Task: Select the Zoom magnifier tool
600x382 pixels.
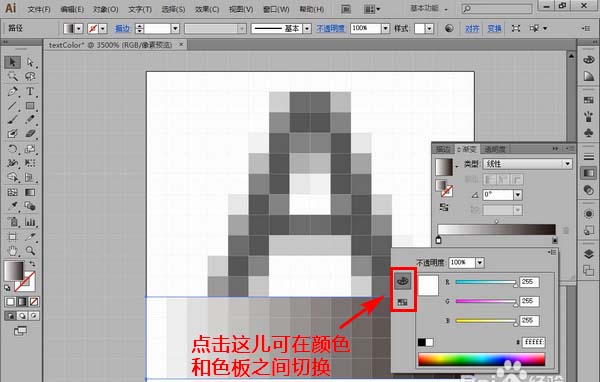Action: [30, 251]
